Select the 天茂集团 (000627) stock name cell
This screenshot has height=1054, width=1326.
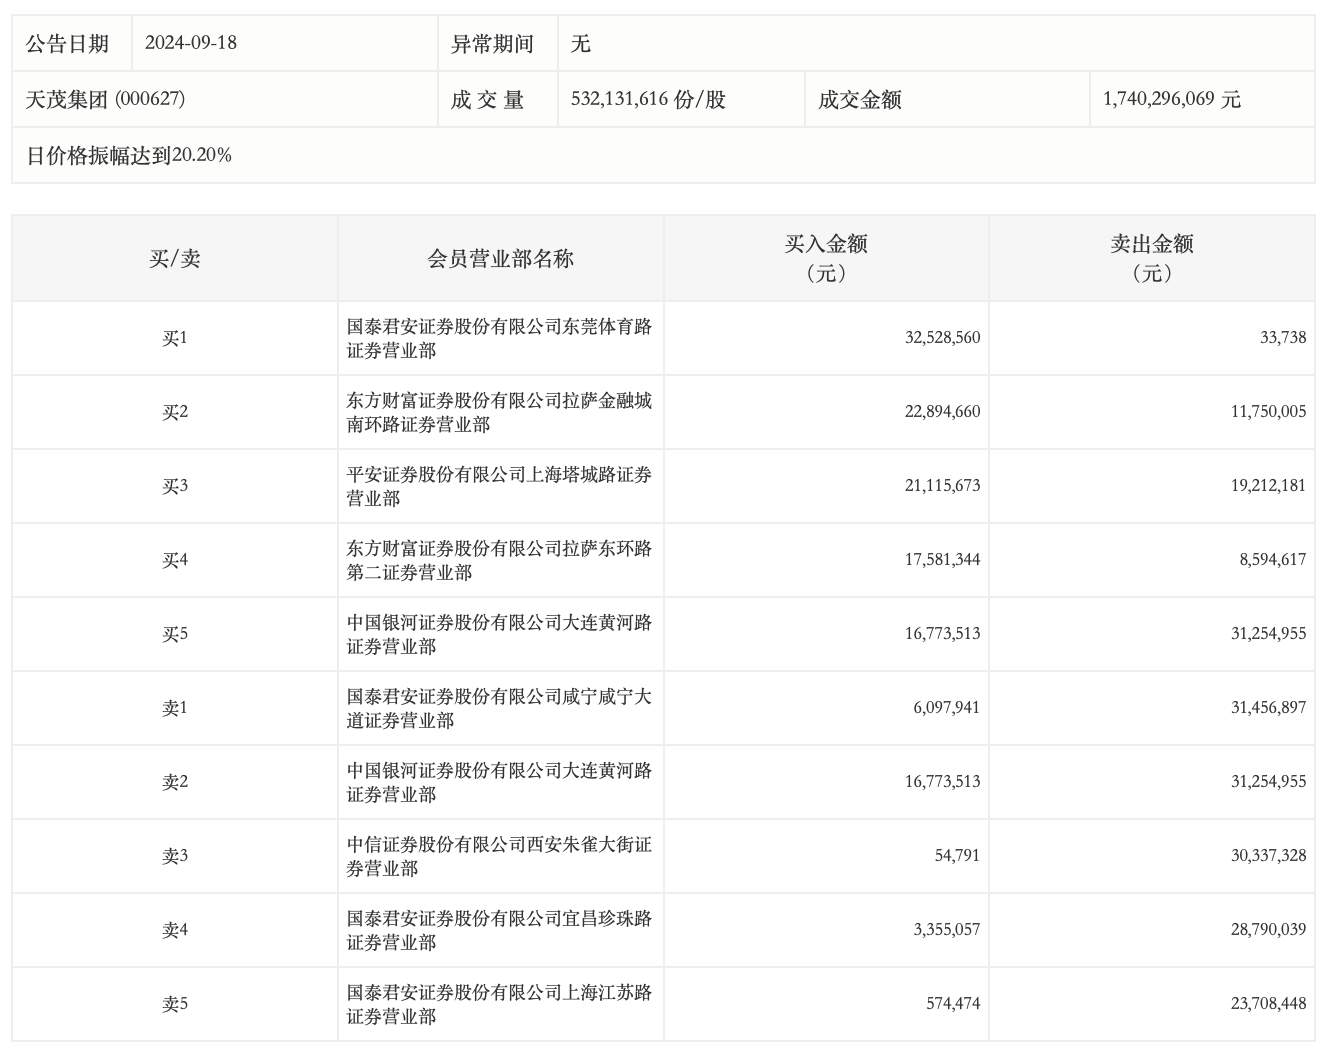105,99
